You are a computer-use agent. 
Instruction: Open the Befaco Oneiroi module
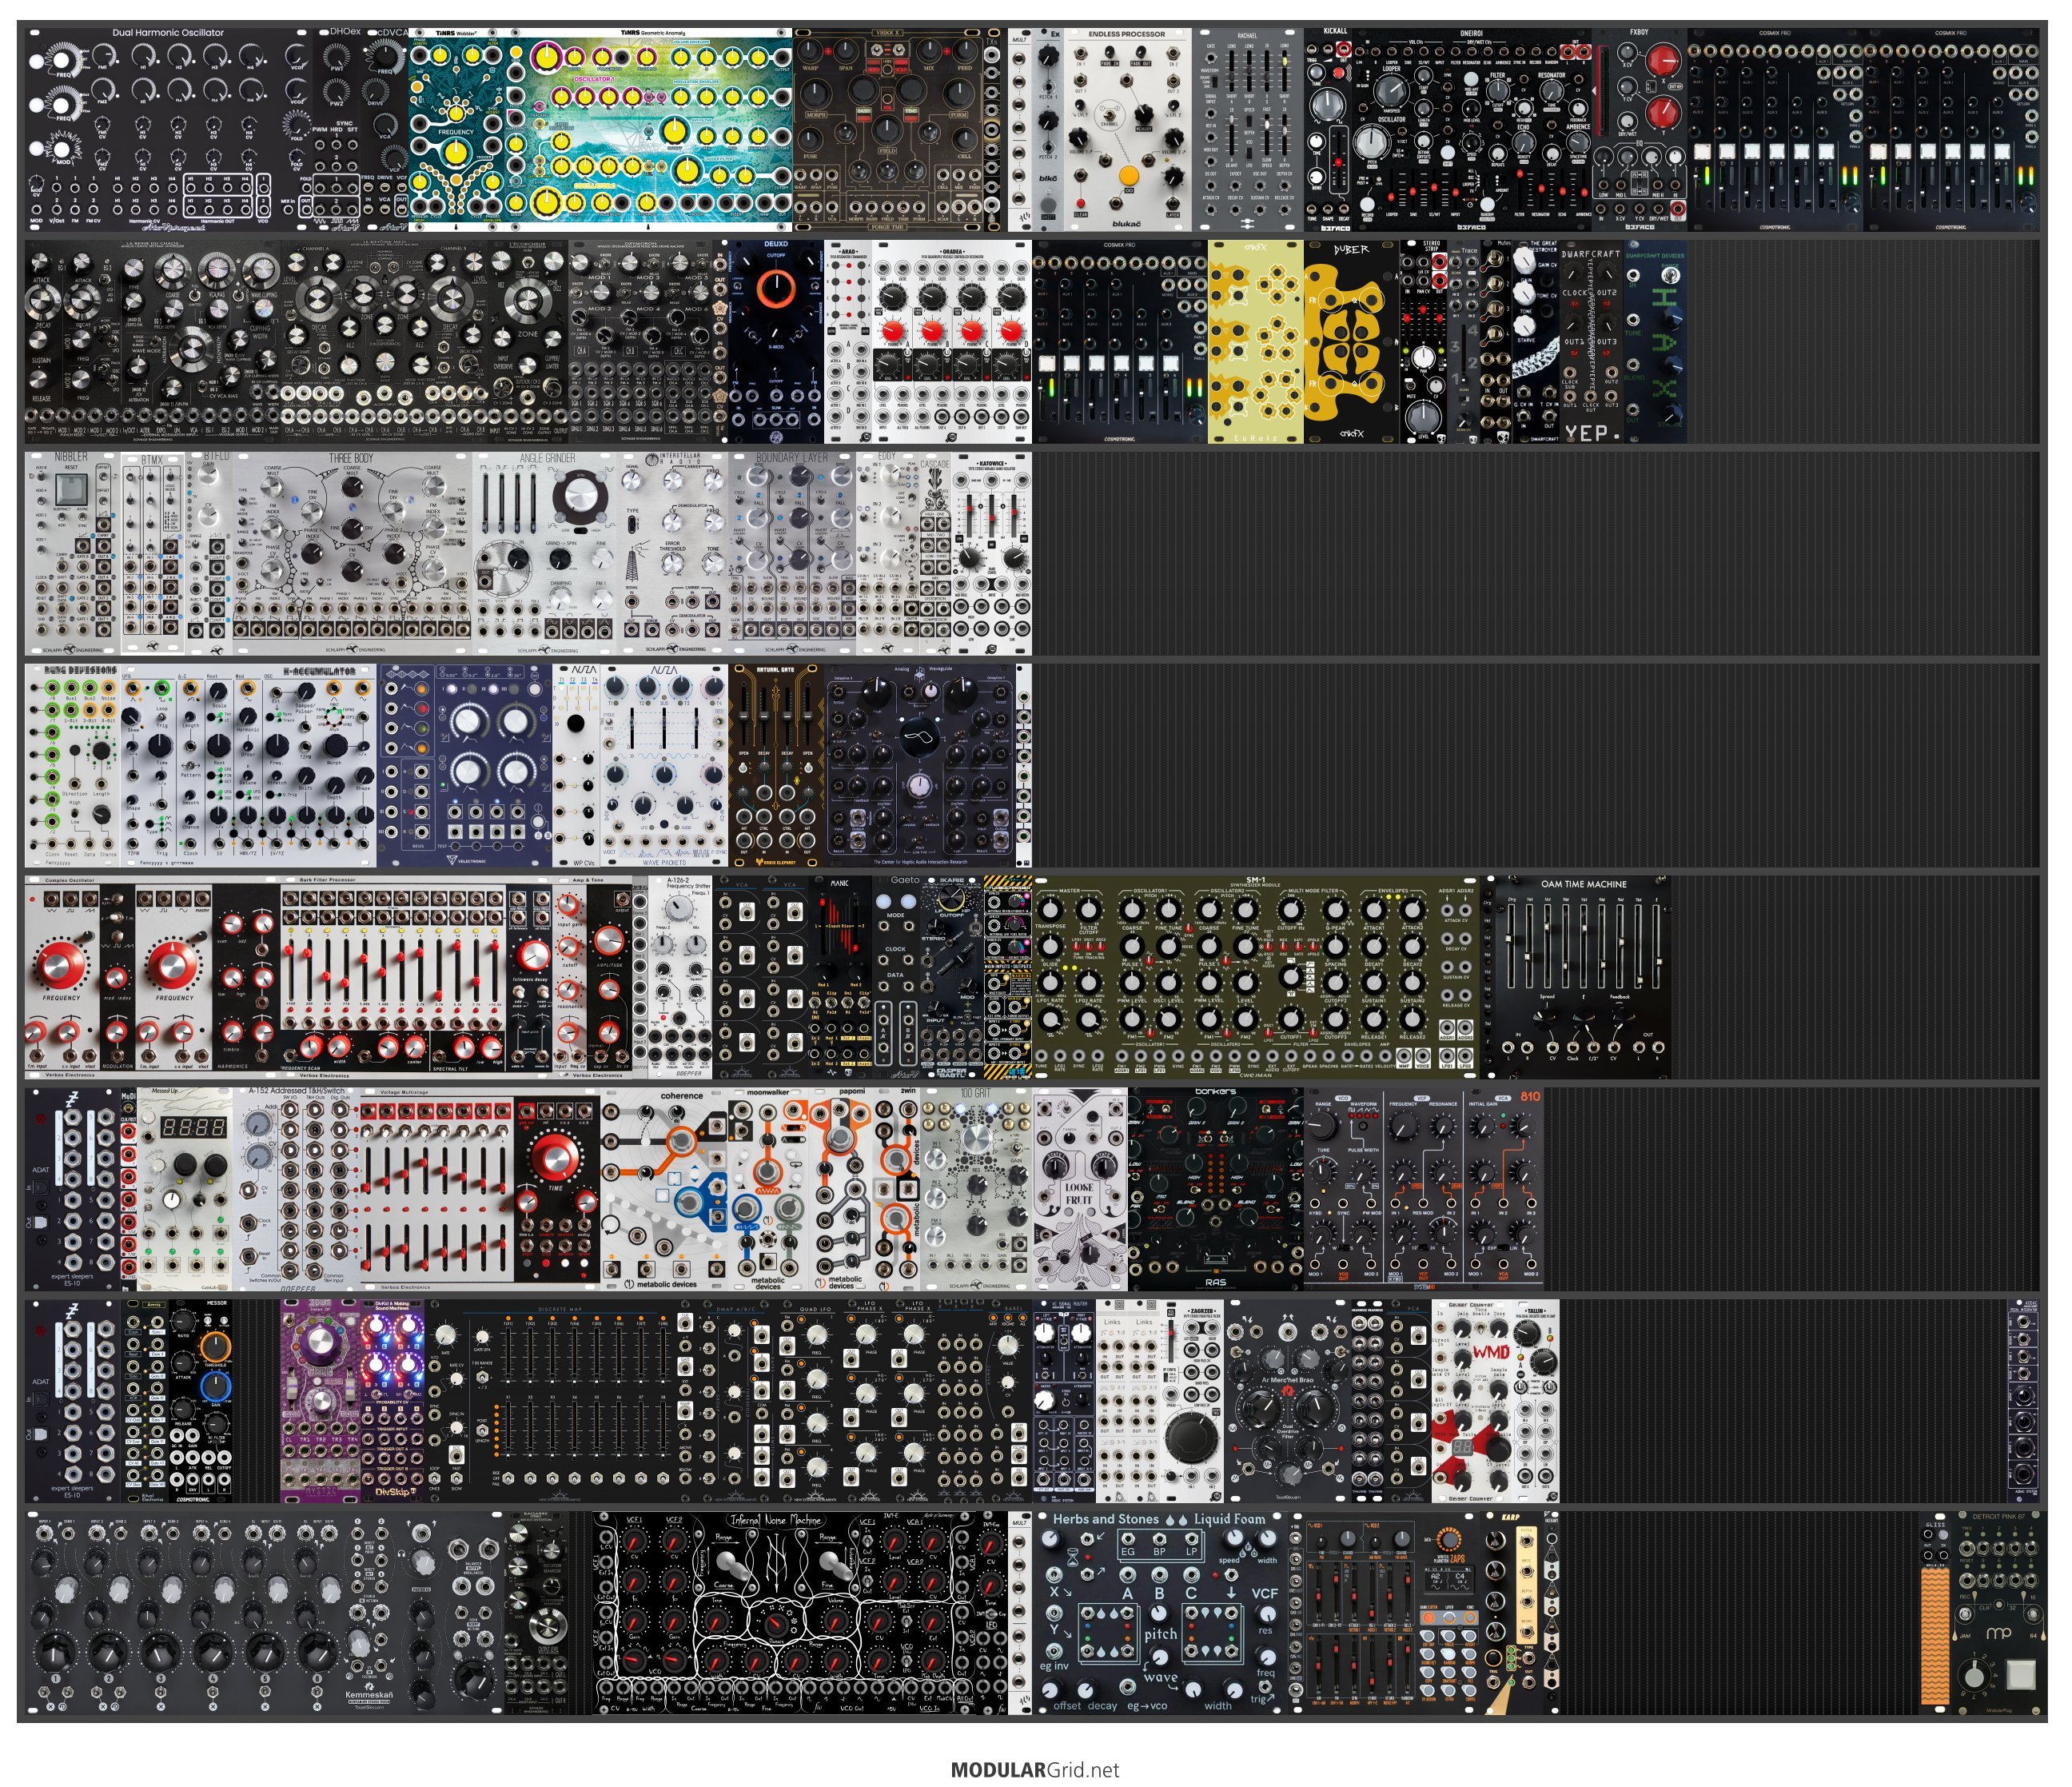(x=1472, y=130)
